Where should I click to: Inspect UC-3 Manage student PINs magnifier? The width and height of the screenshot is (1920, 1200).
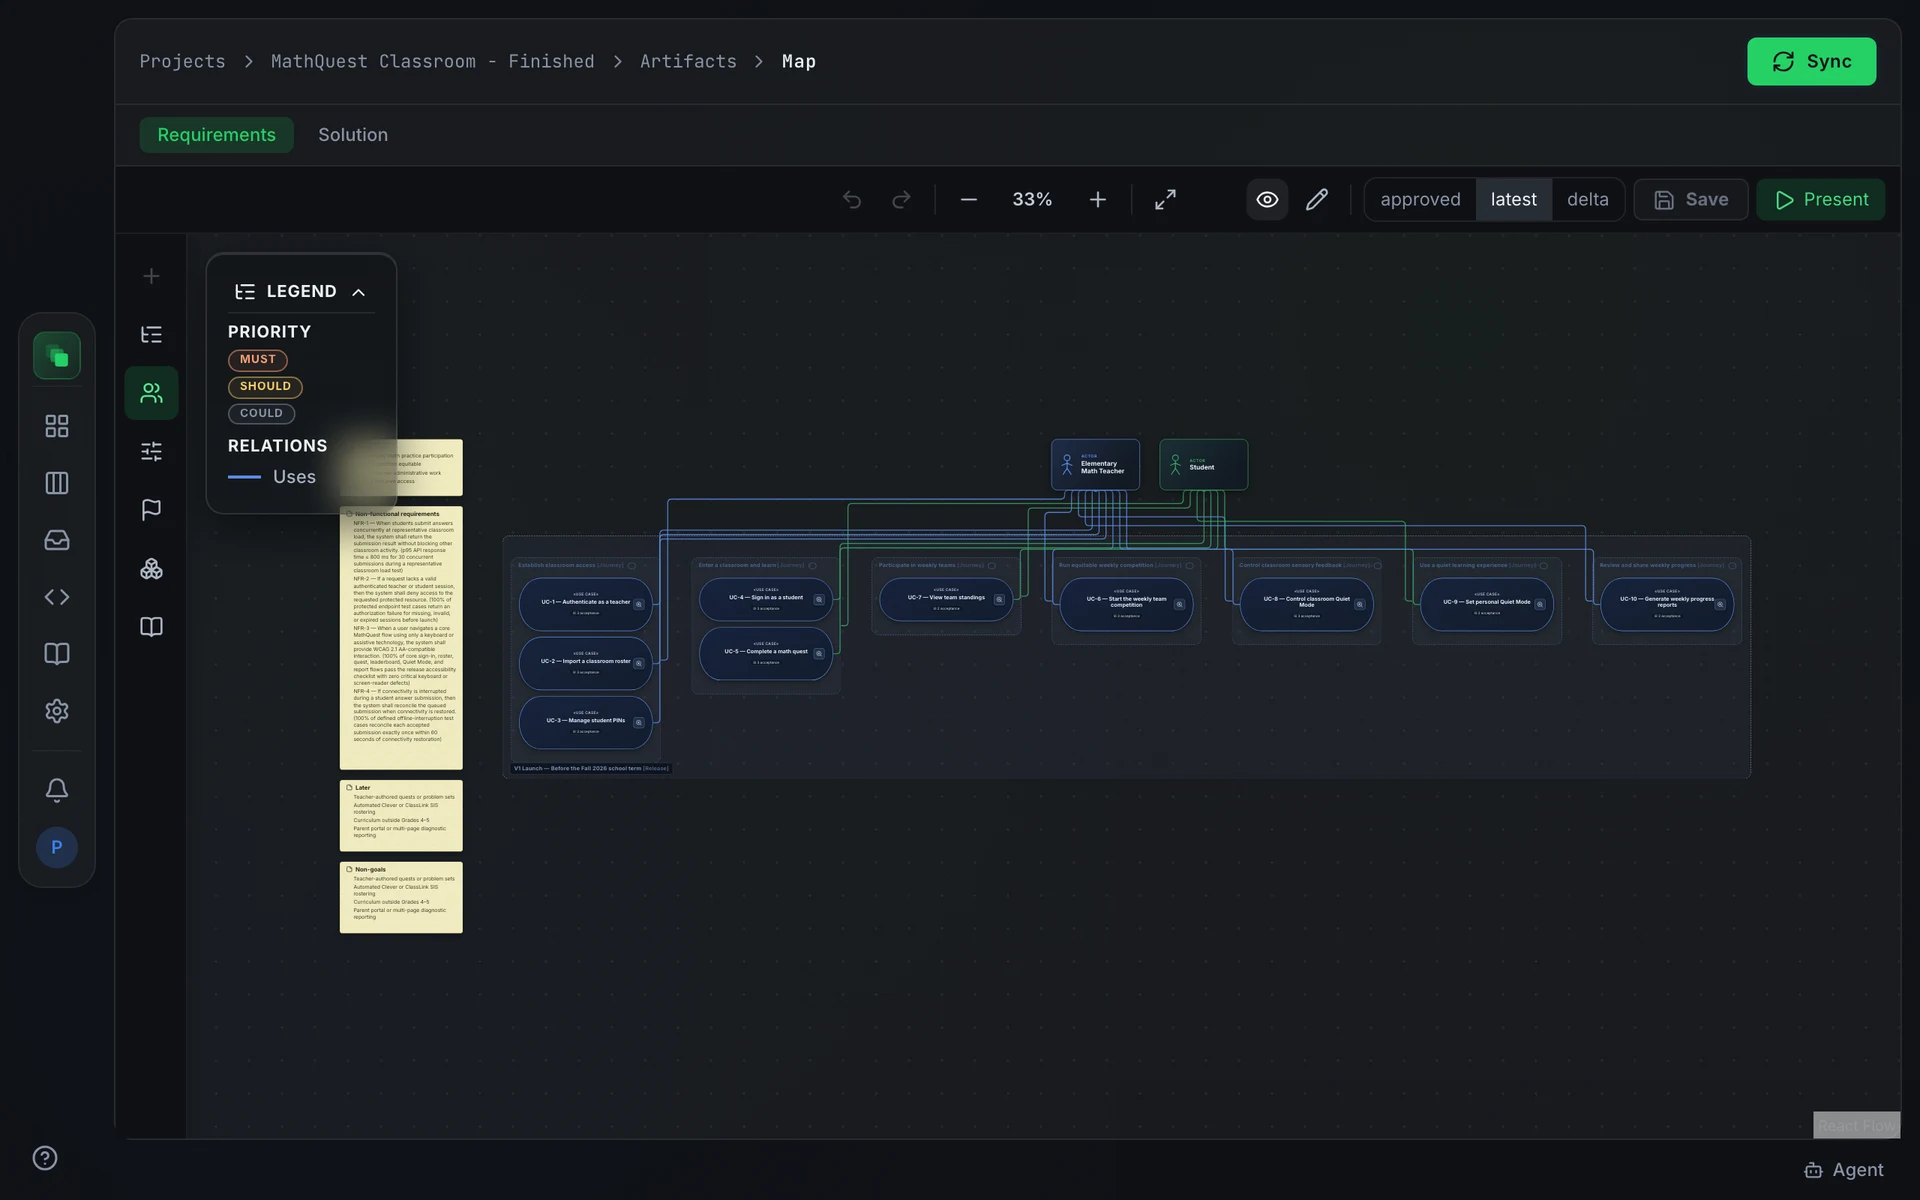[x=639, y=722]
